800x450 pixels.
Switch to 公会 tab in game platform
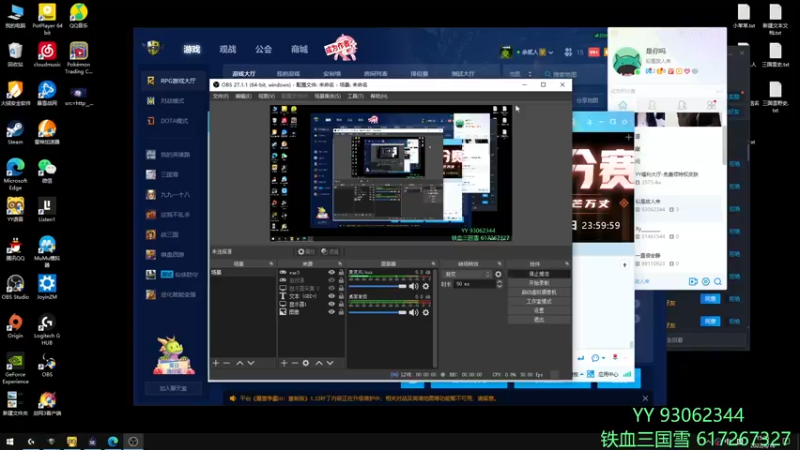pyautogui.click(x=263, y=49)
